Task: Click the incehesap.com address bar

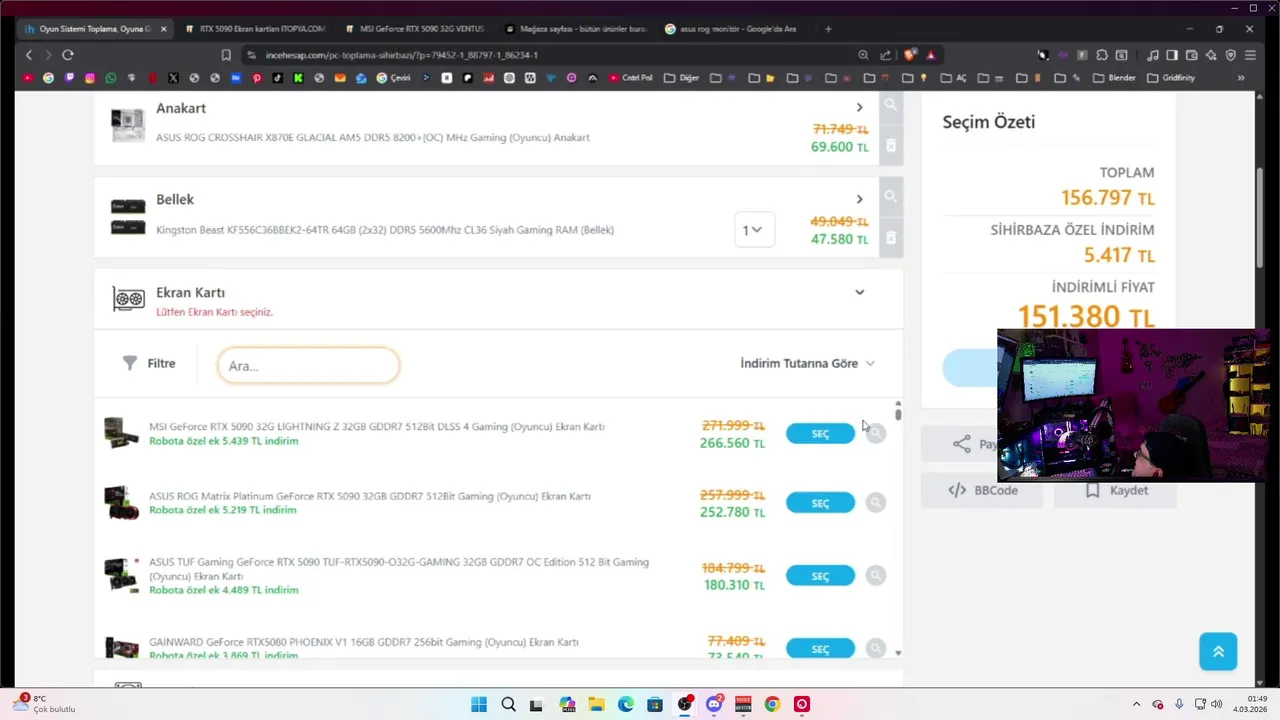Action: [x=550, y=55]
